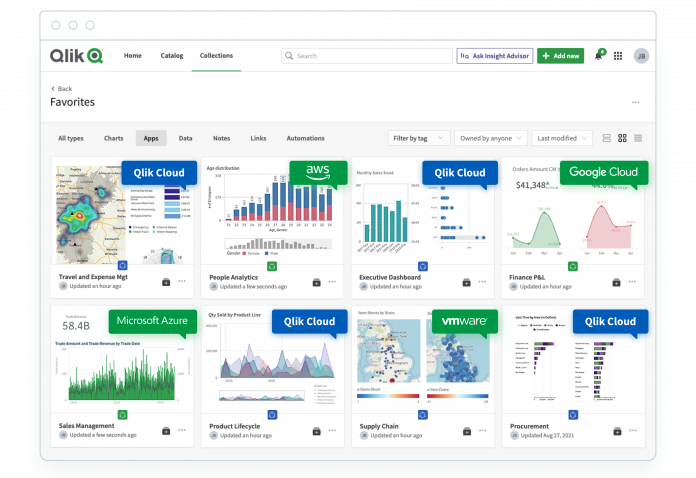Click Product Lifecycle space icon
This screenshot has width=696, height=478.
tap(316, 431)
